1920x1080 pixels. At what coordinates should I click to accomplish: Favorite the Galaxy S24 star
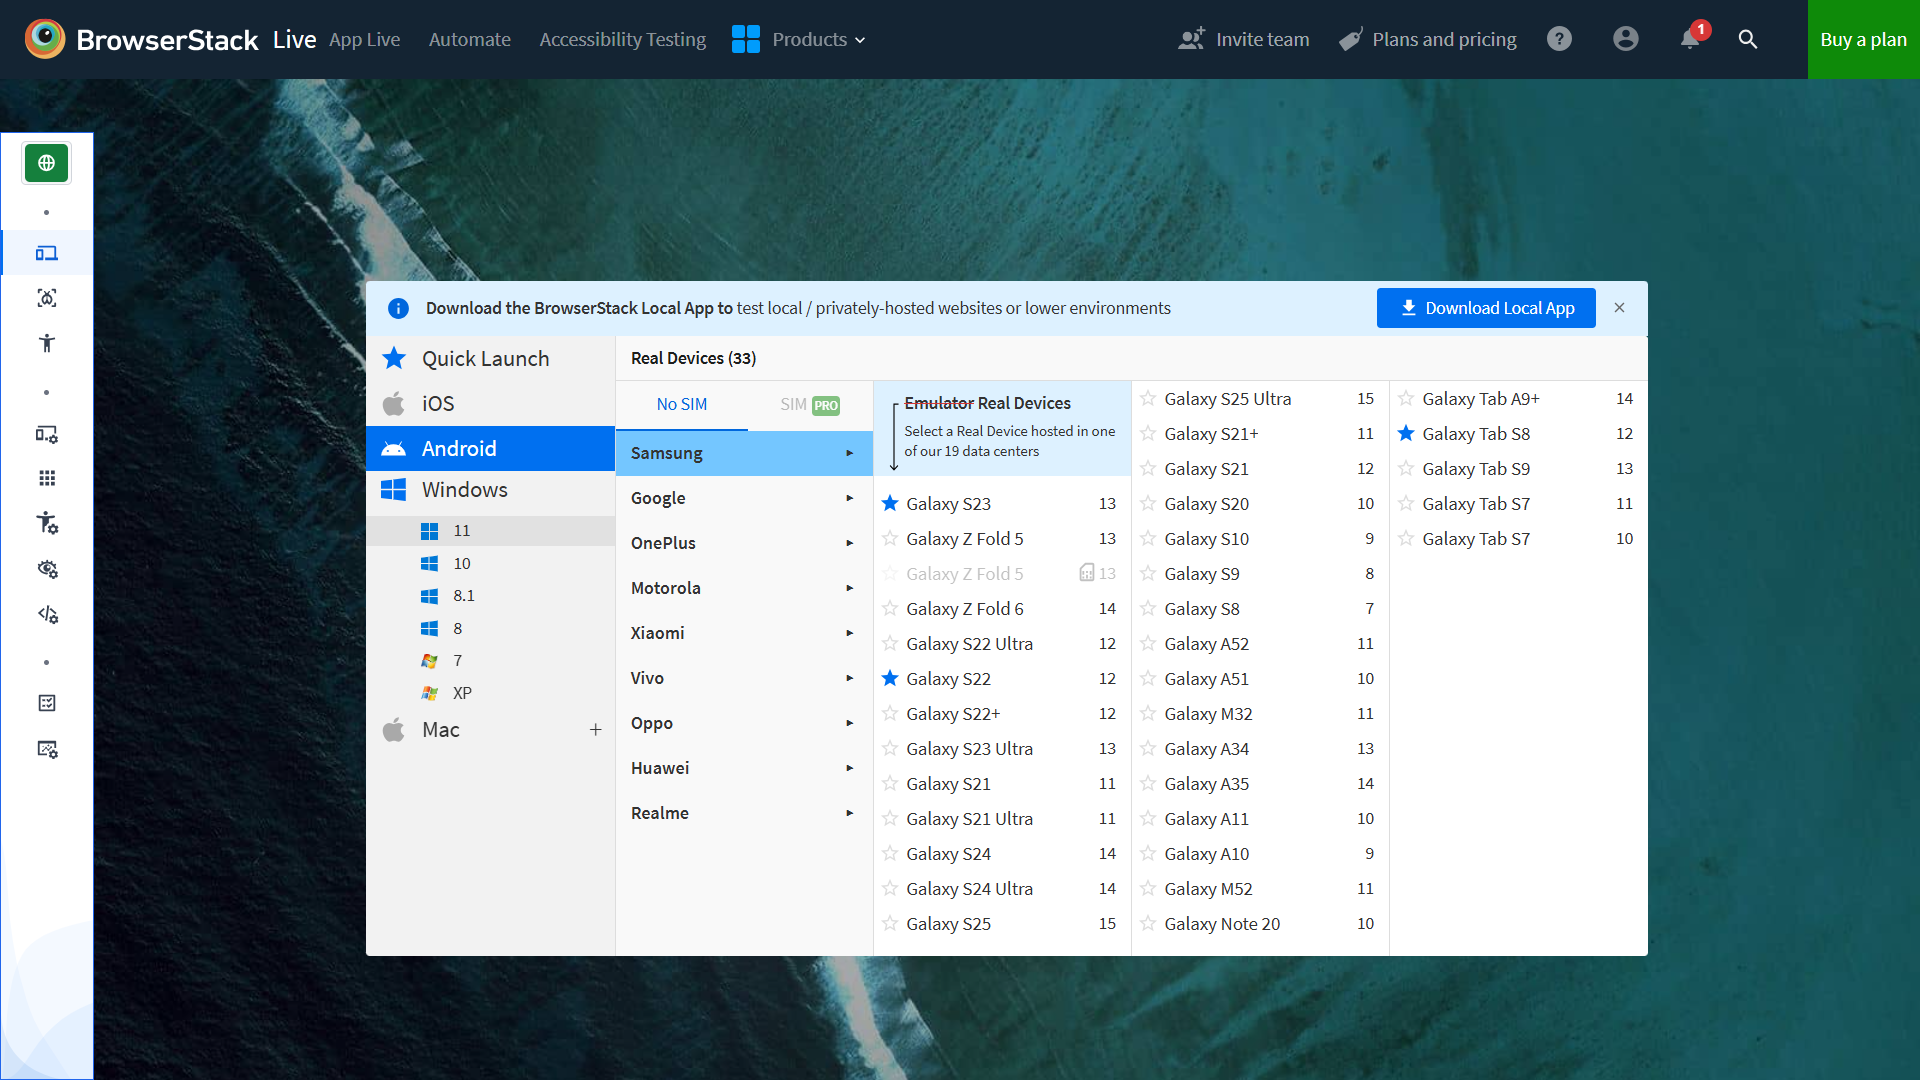890,853
